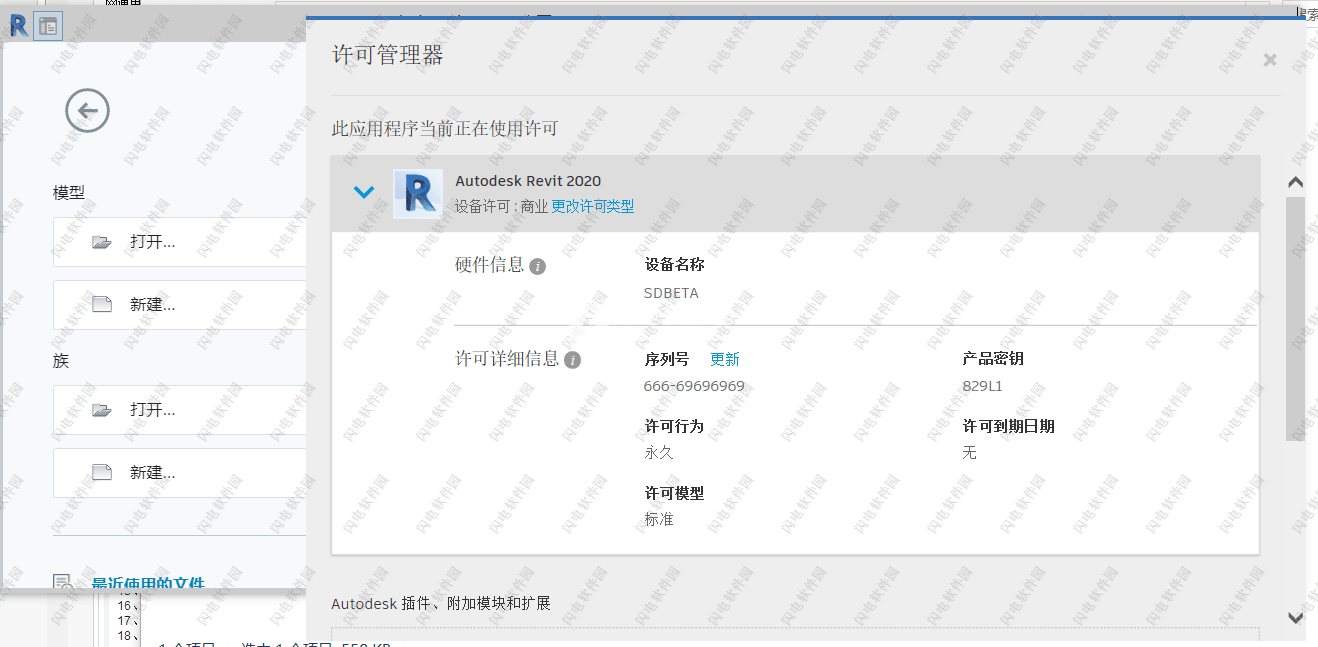Open a model with 打开... under 模型

(180, 242)
